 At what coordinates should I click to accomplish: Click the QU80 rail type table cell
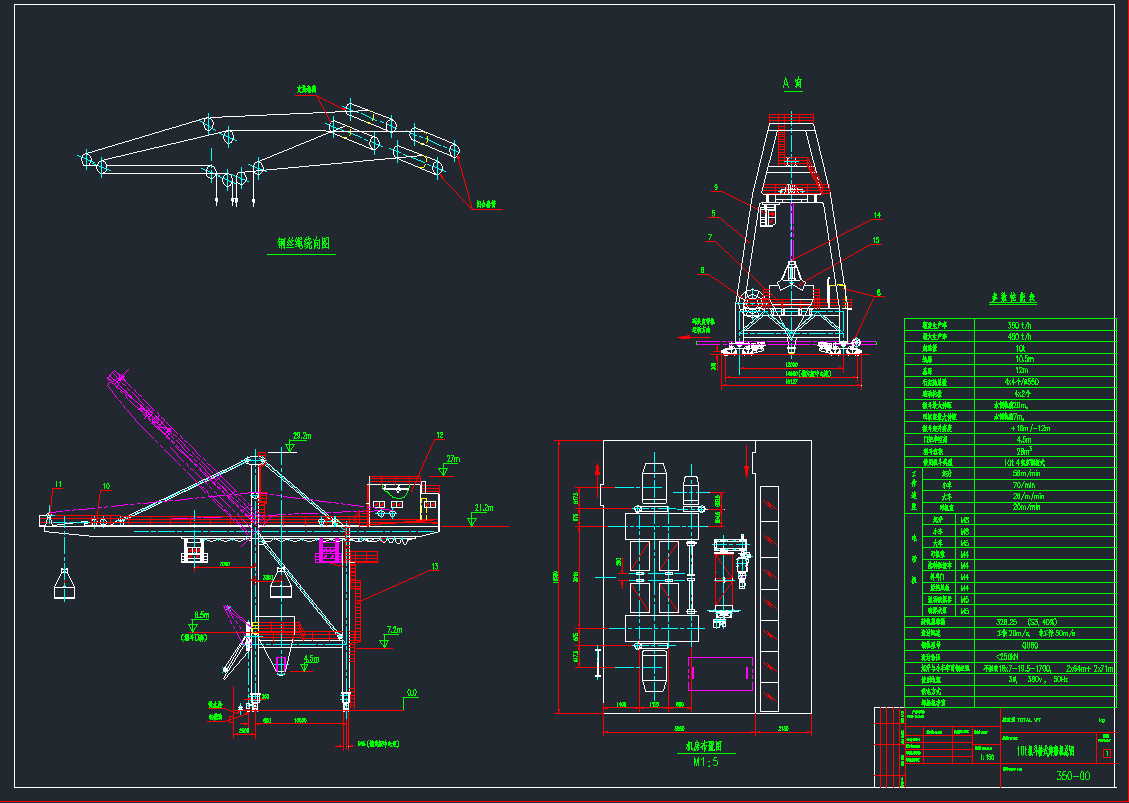[1028, 644]
